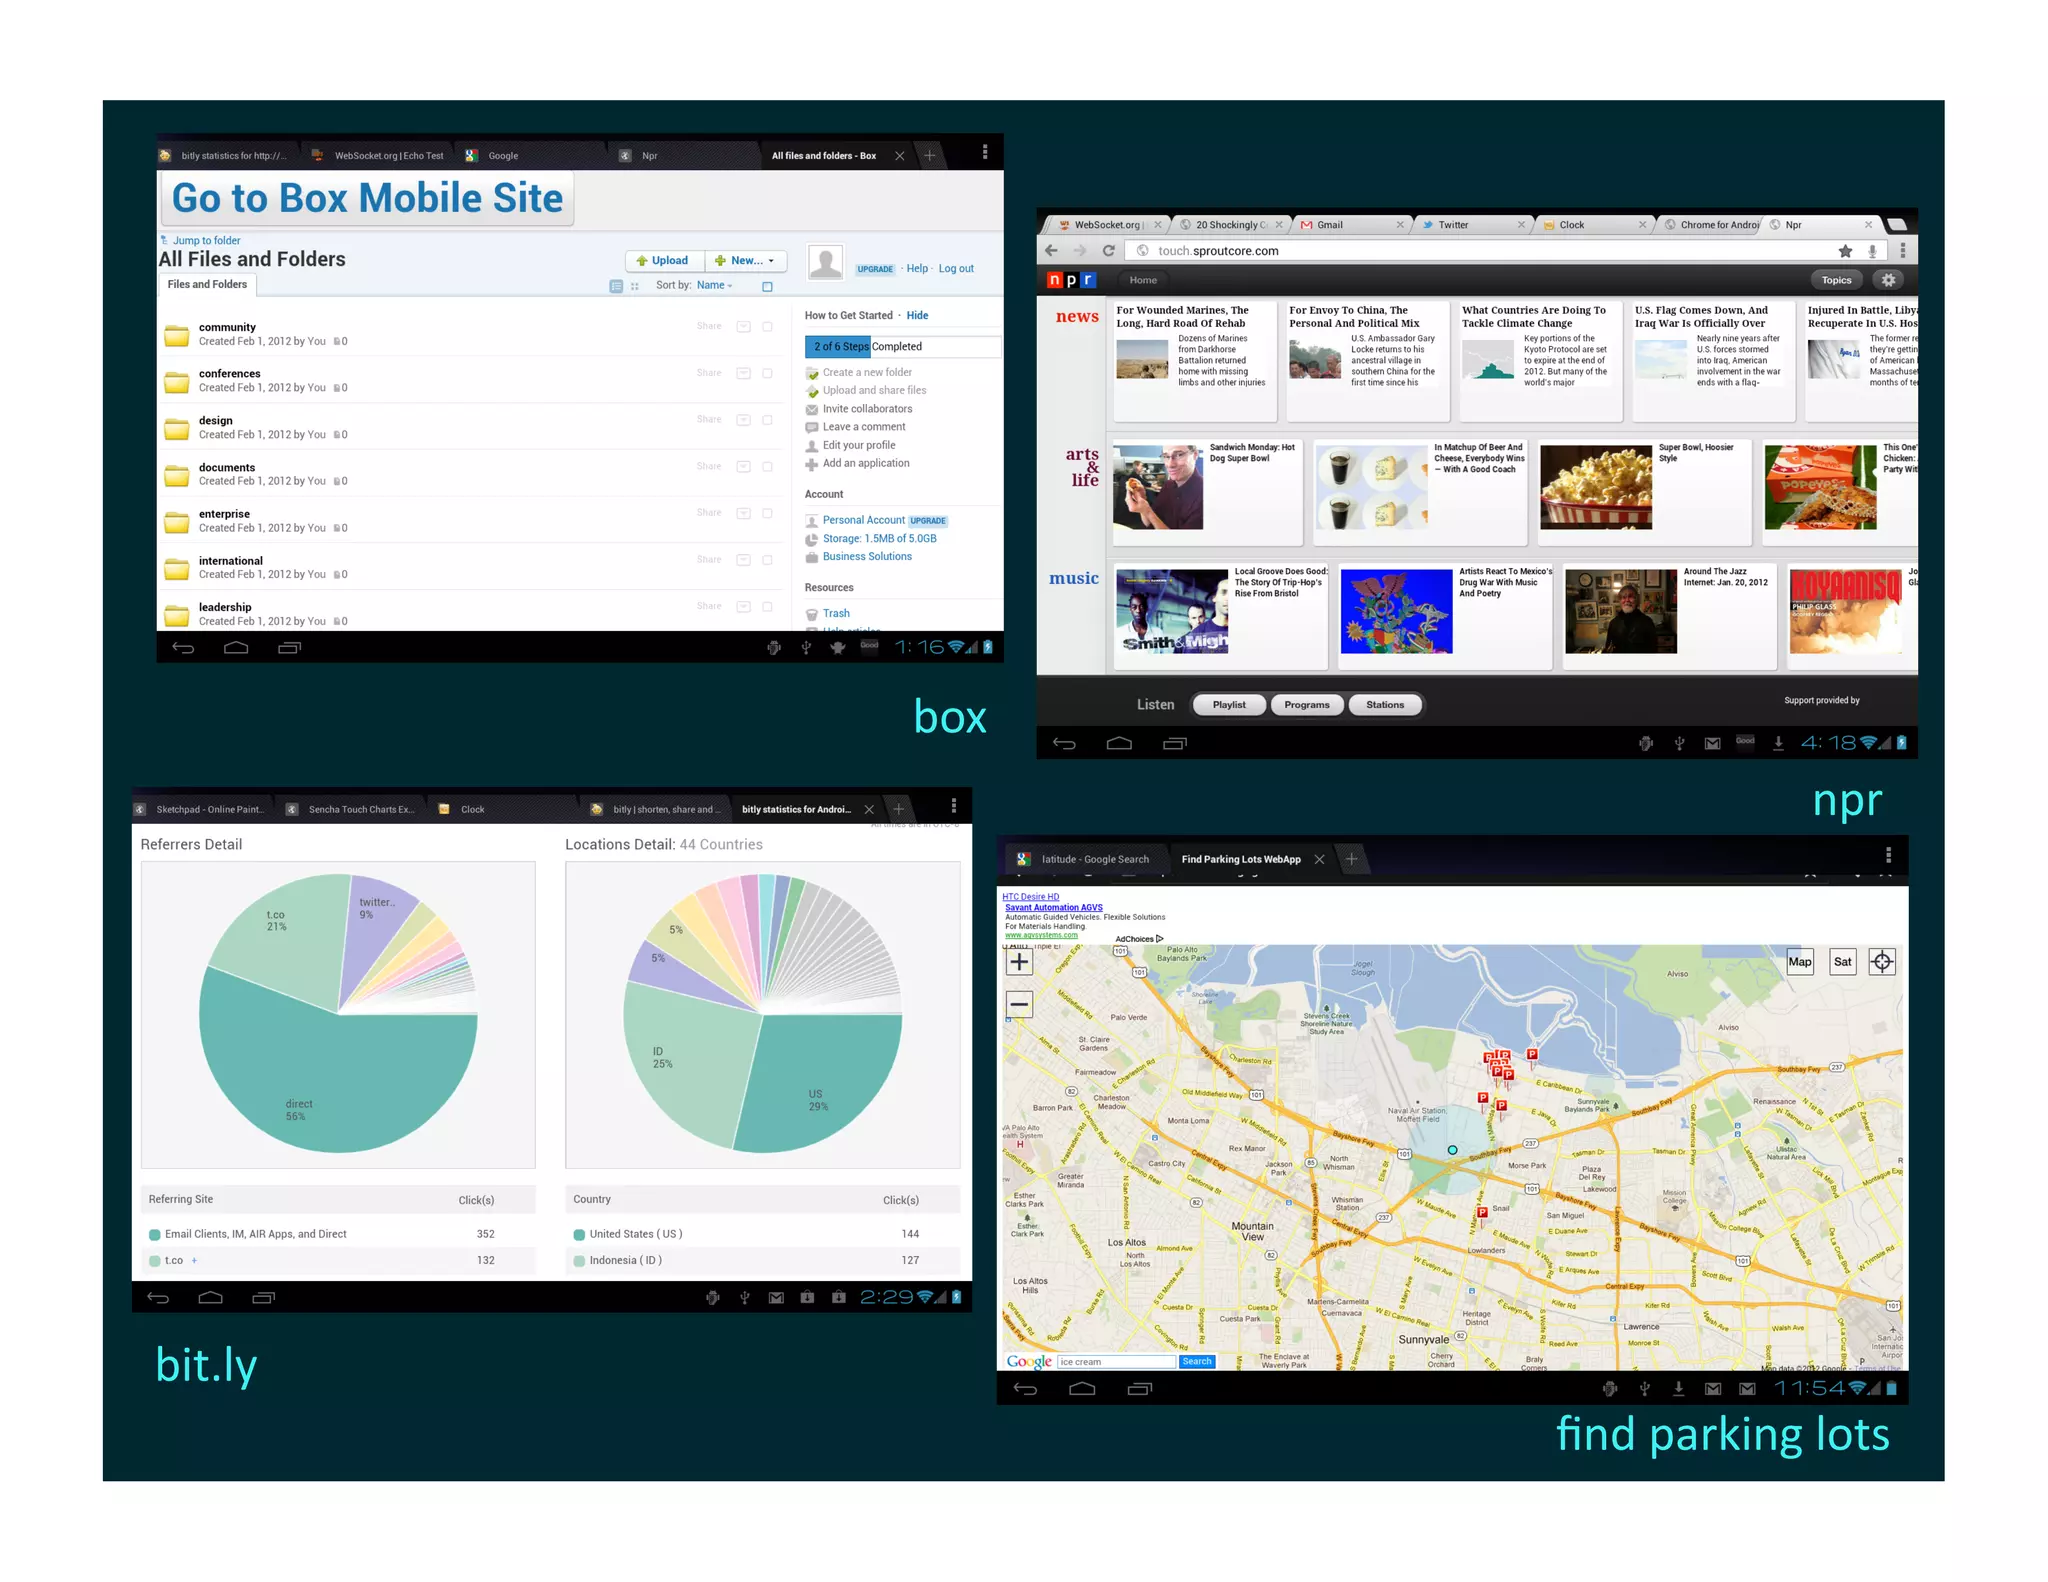Tap Go to Box Mobile Site banner
Image resolution: width=2048 pixels, height=1582 pixels.
(368, 197)
